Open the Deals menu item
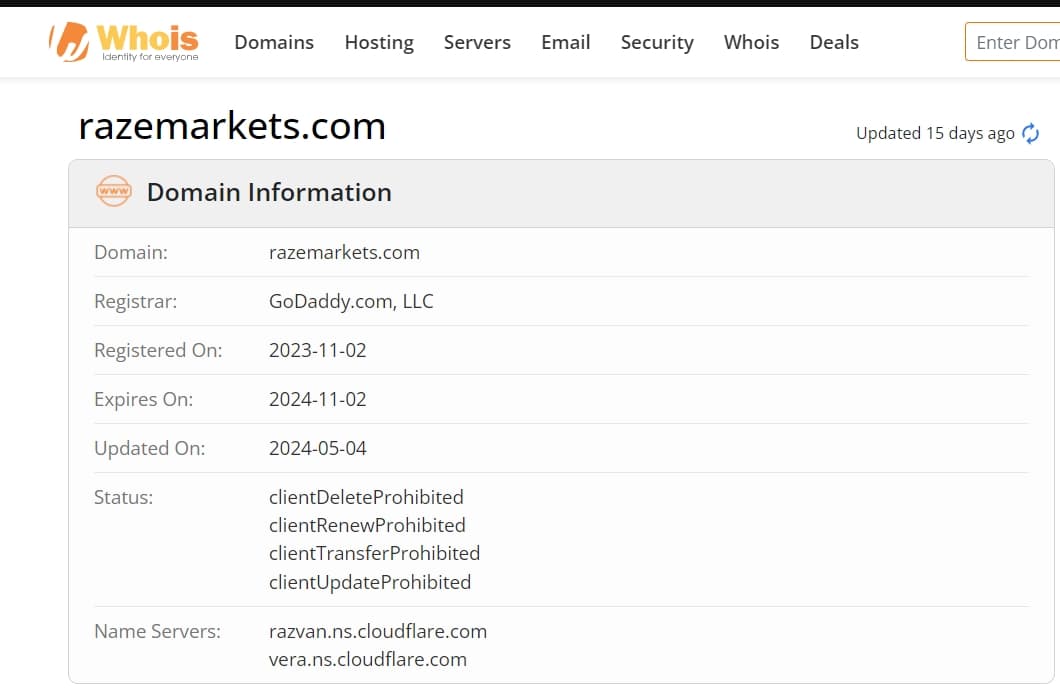Viewport: 1060px width, 694px height. coord(834,42)
